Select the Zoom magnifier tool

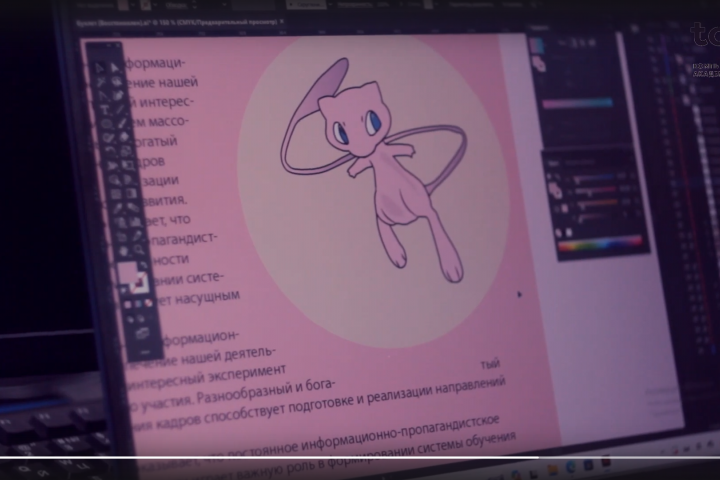point(138,250)
